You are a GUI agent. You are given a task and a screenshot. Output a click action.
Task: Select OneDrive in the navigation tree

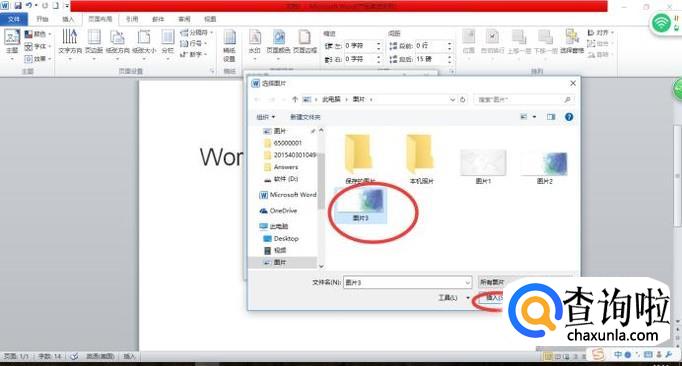[x=283, y=211]
